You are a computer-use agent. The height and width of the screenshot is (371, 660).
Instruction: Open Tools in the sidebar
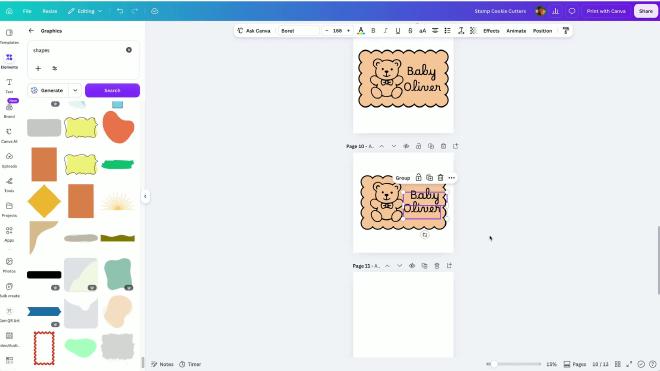(x=9, y=184)
